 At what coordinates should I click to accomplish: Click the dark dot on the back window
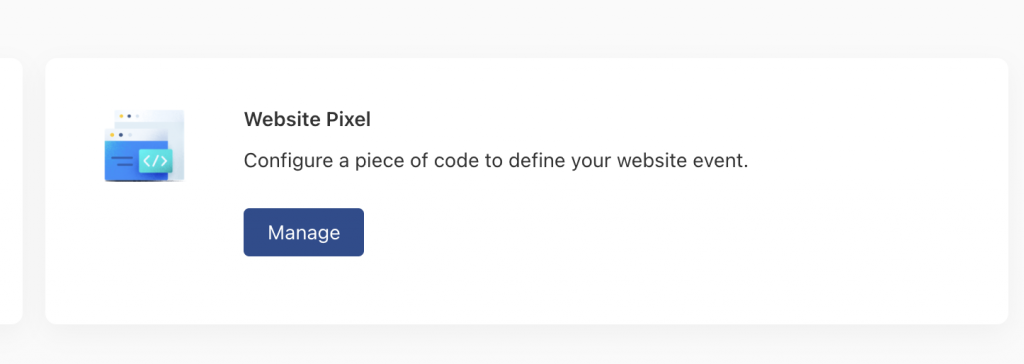coord(129,116)
